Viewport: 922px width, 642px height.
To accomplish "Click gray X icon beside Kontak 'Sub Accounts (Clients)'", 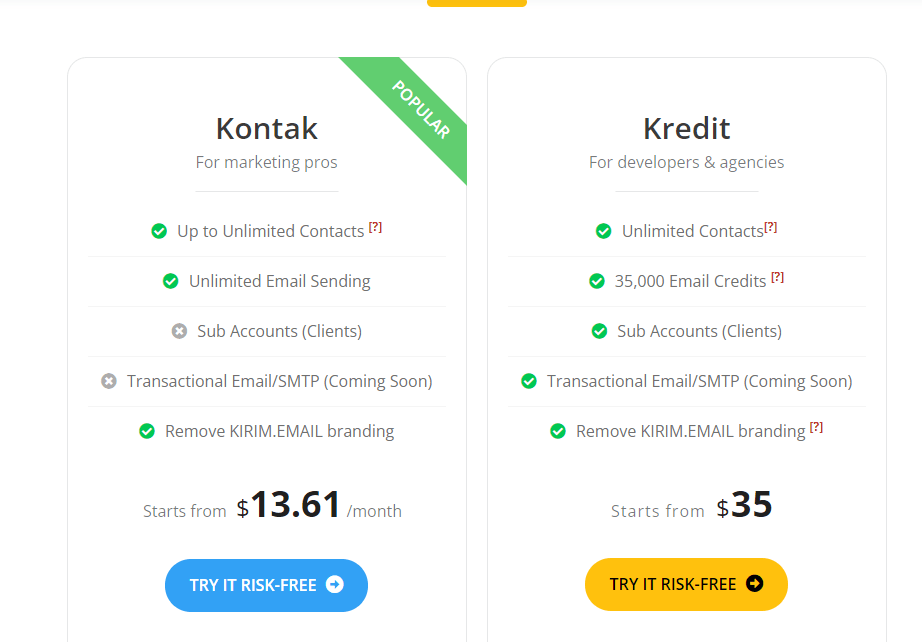I will 179,331.
